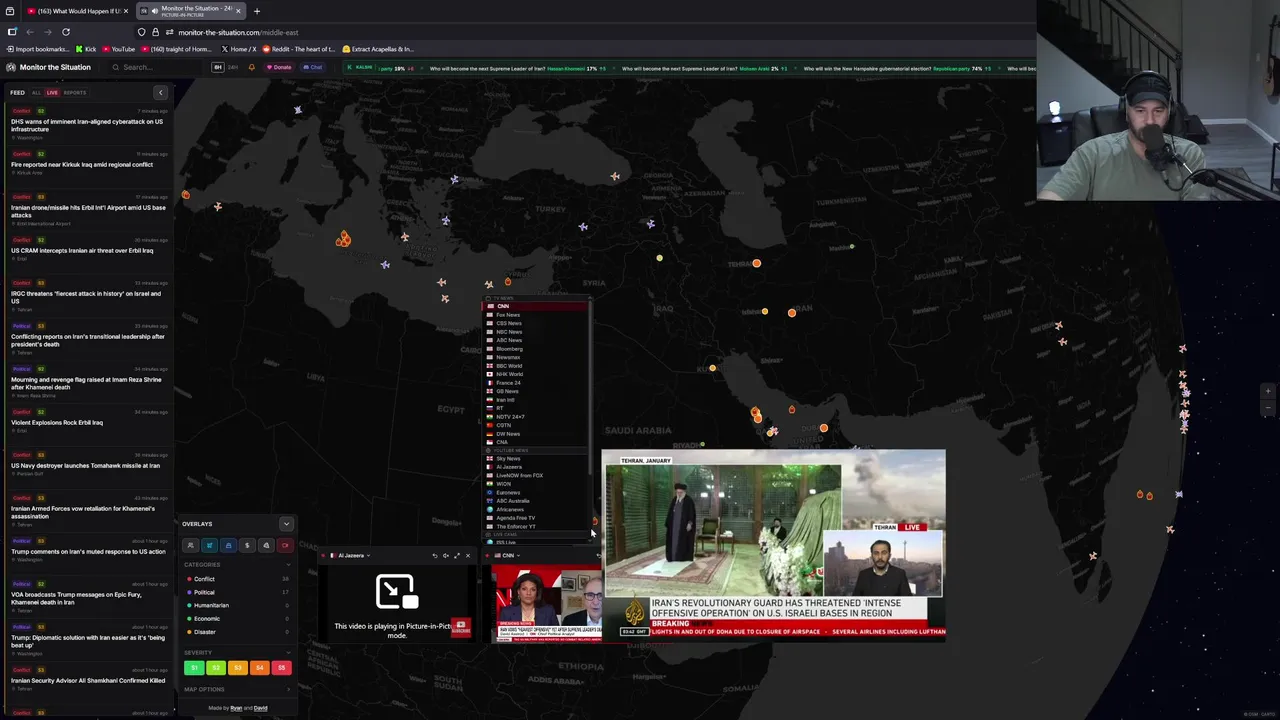1280x720 pixels.
Task: Open a new browser tab
Action: click(256, 11)
